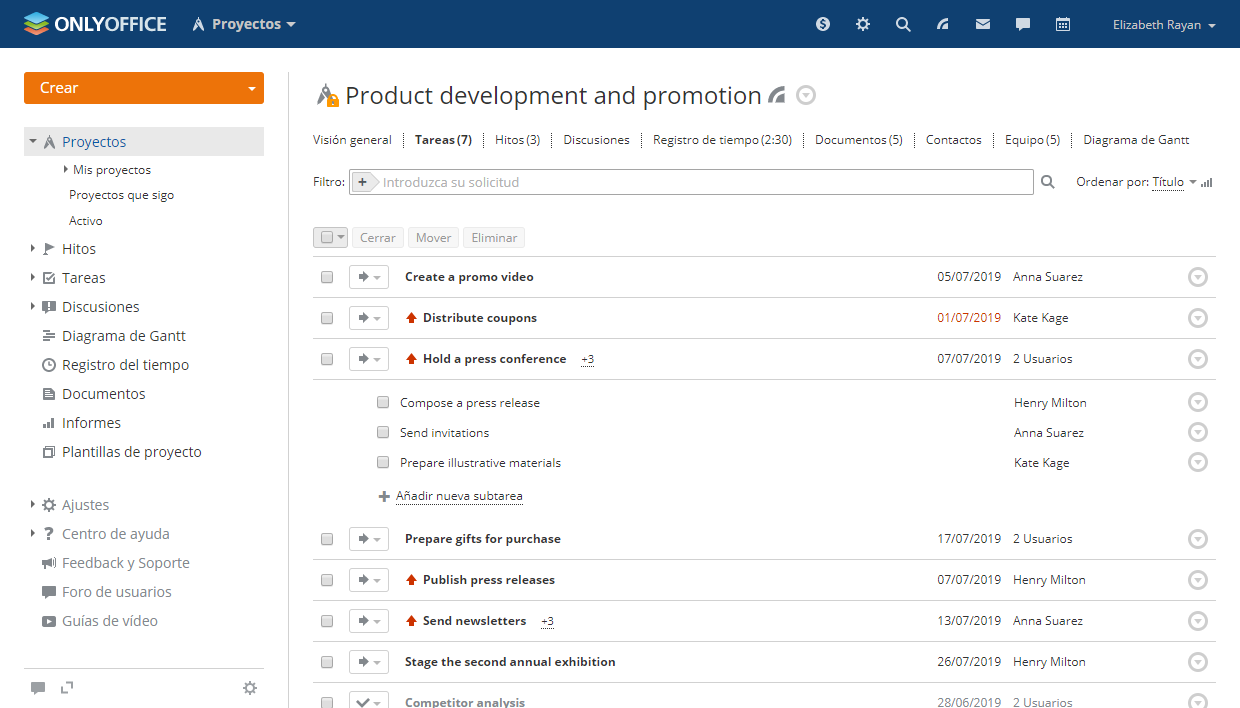Switch to the Diagrama de Gantt tab
Image resolution: width=1240 pixels, height=708 pixels.
(1136, 140)
